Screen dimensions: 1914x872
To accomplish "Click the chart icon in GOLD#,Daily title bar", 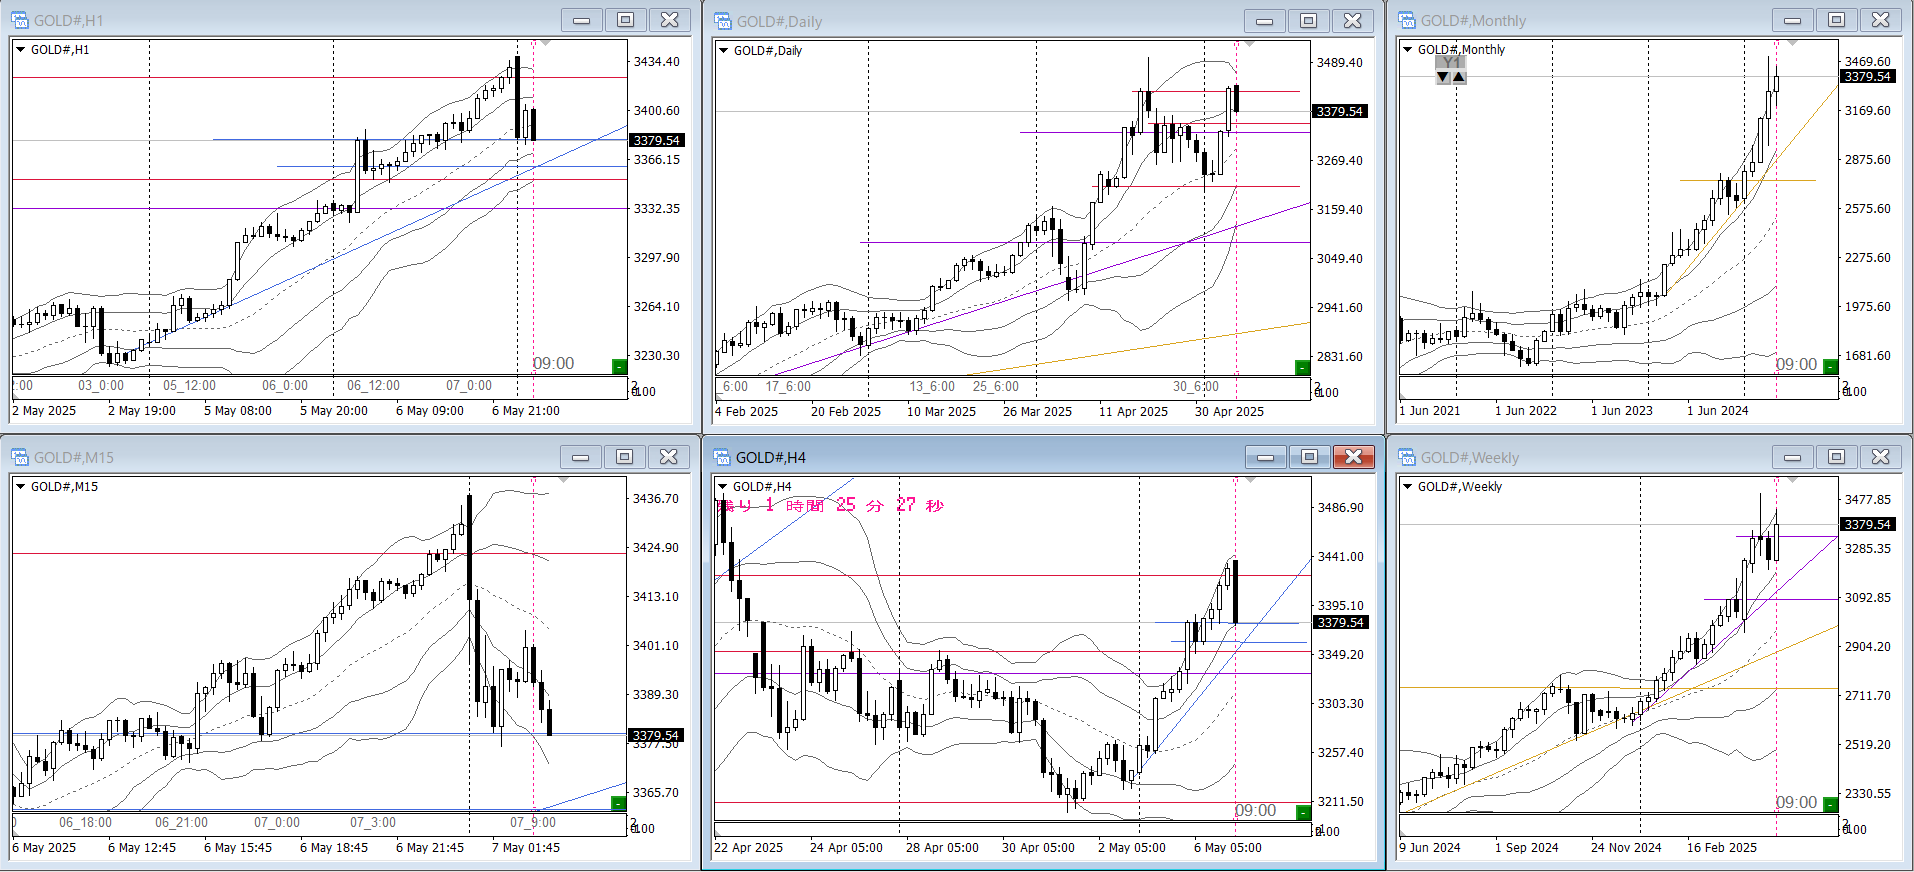I will coord(722,21).
